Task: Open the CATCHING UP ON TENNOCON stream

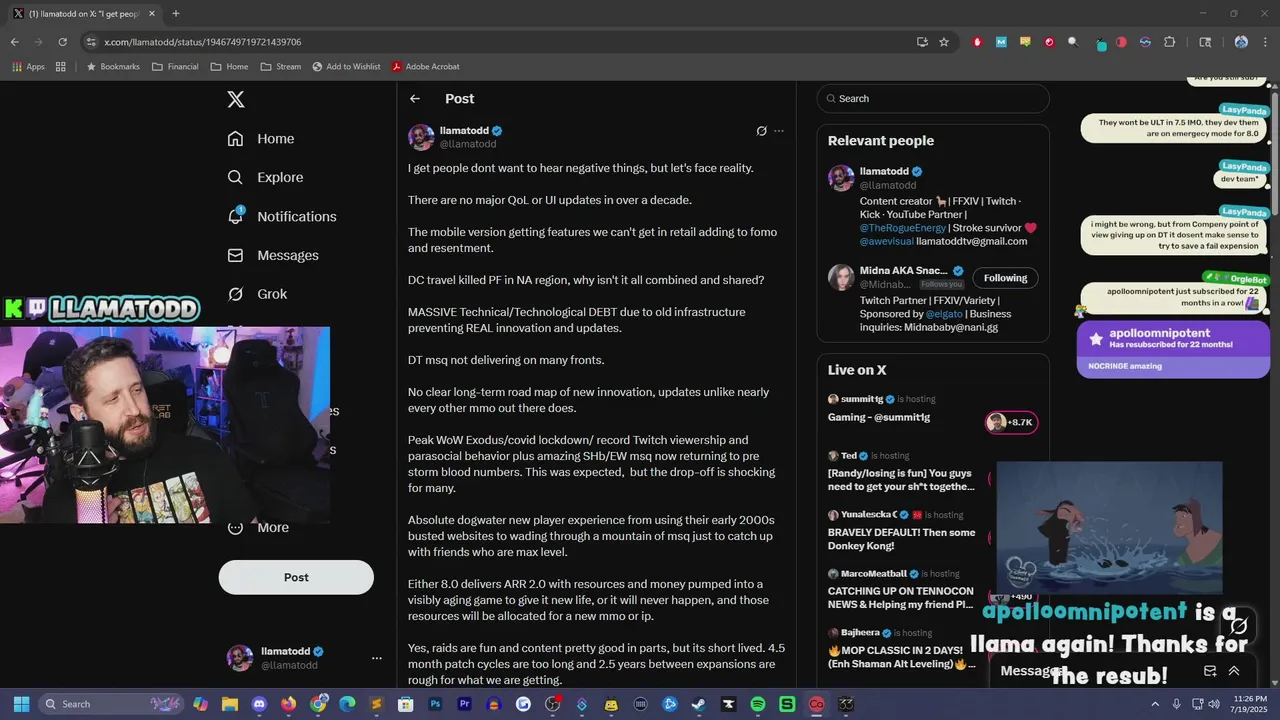Action: click(901, 598)
